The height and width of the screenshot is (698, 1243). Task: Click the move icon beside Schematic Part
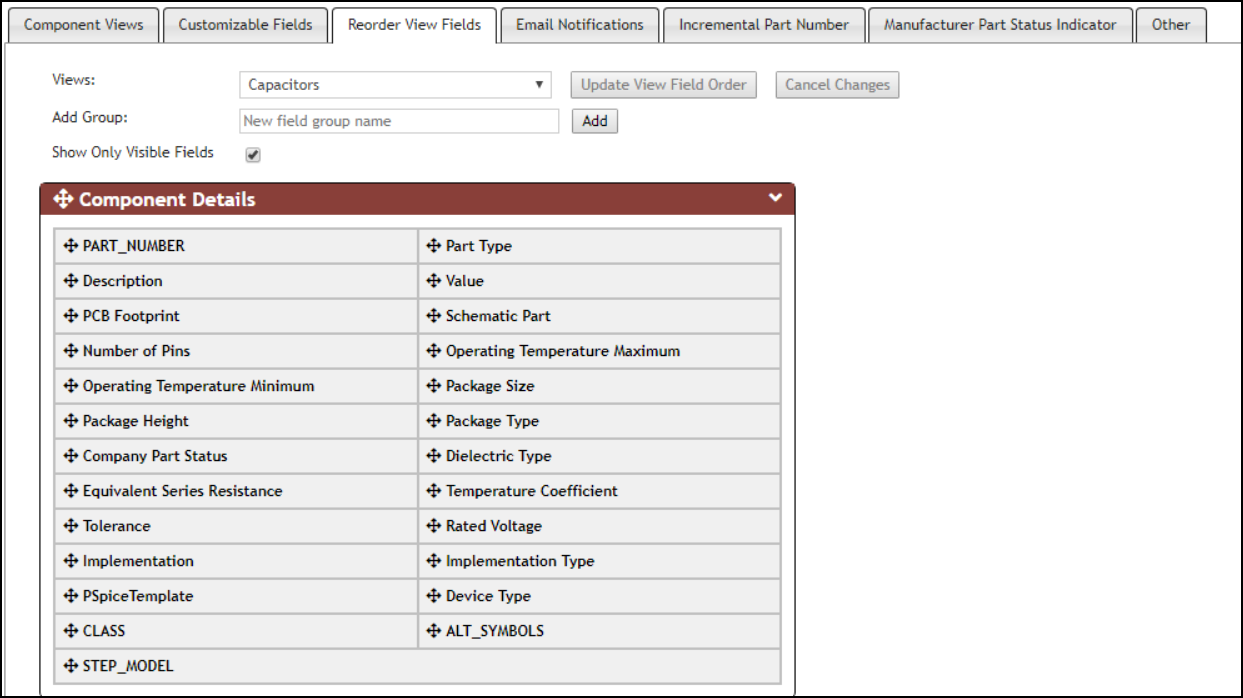433,316
